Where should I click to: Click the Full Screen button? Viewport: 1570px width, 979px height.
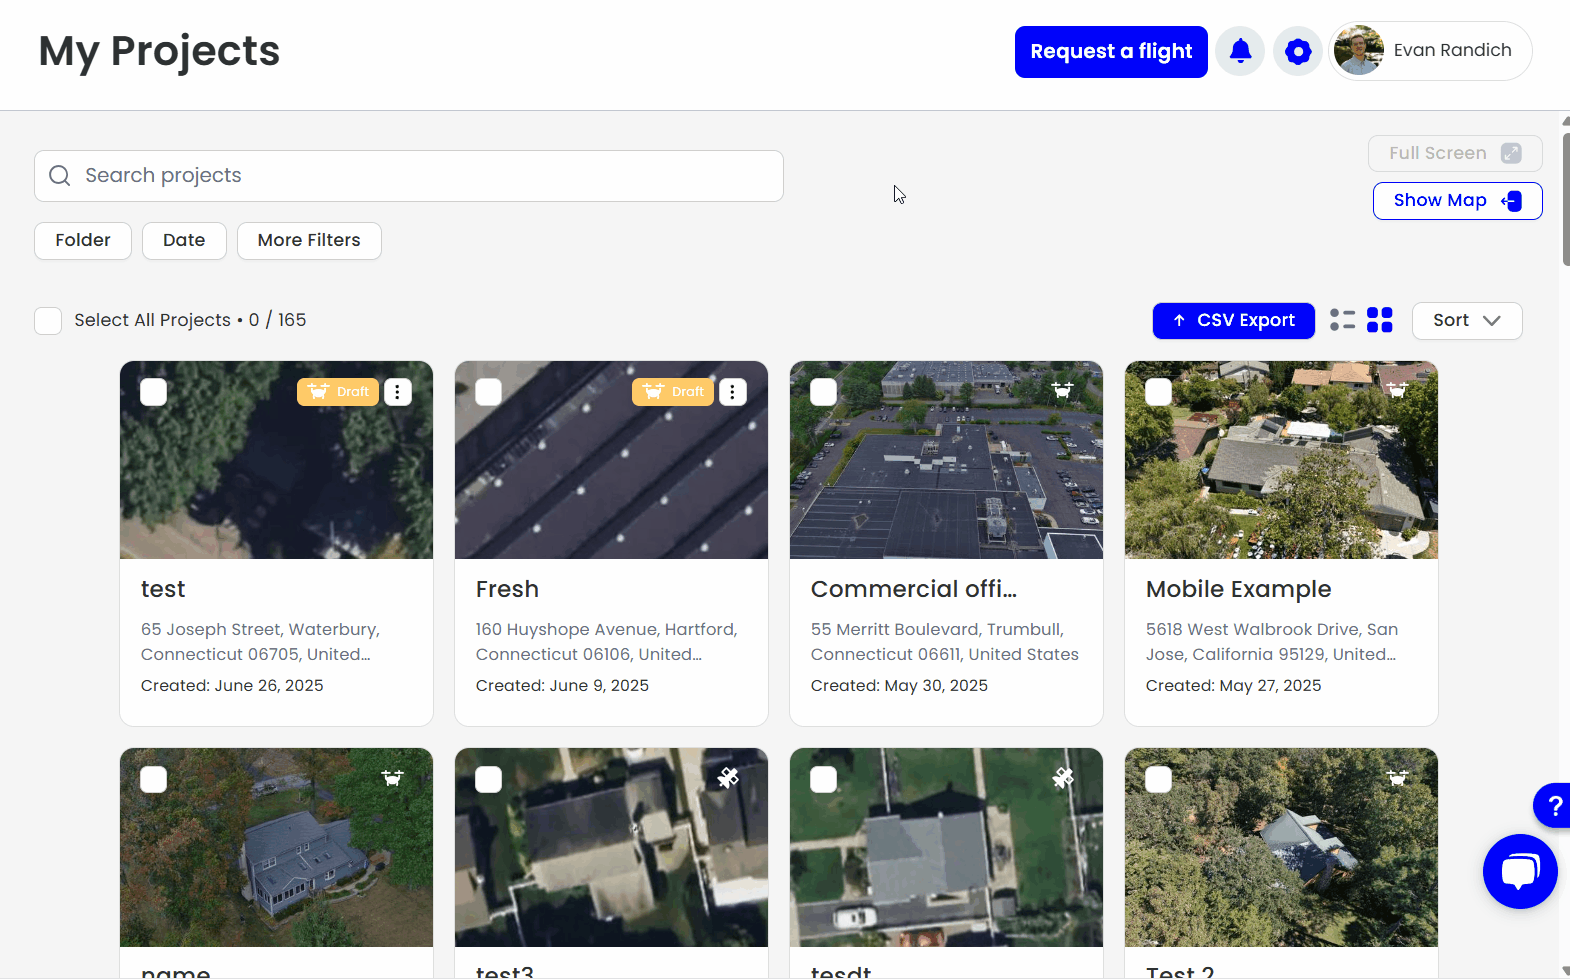(1455, 154)
